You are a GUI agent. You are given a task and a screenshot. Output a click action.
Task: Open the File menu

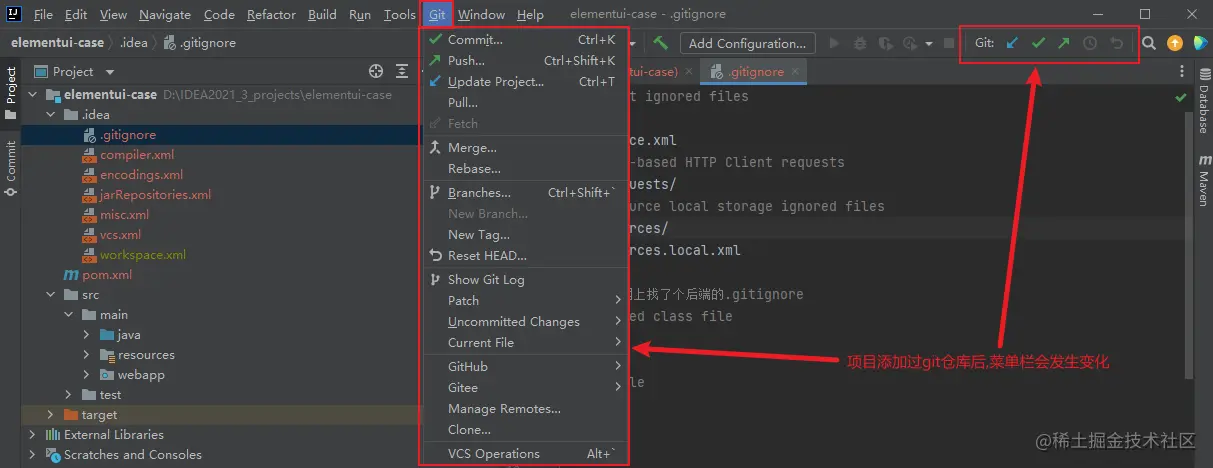[x=43, y=14]
